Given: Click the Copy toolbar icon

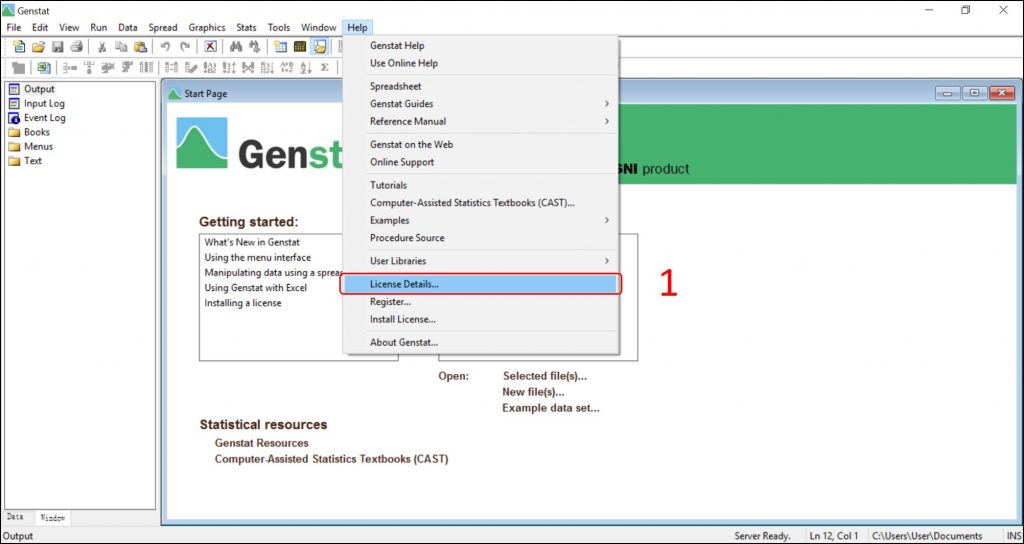Looking at the screenshot, I should coord(121,46).
